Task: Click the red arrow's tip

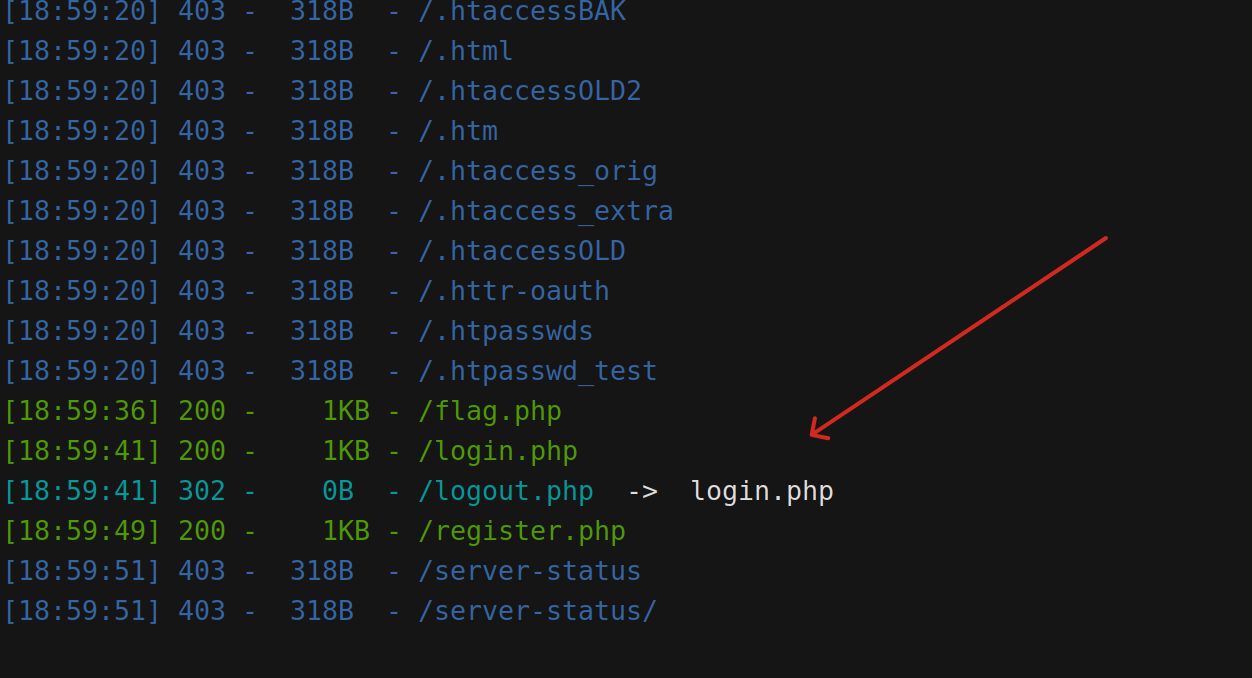Action: click(811, 435)
